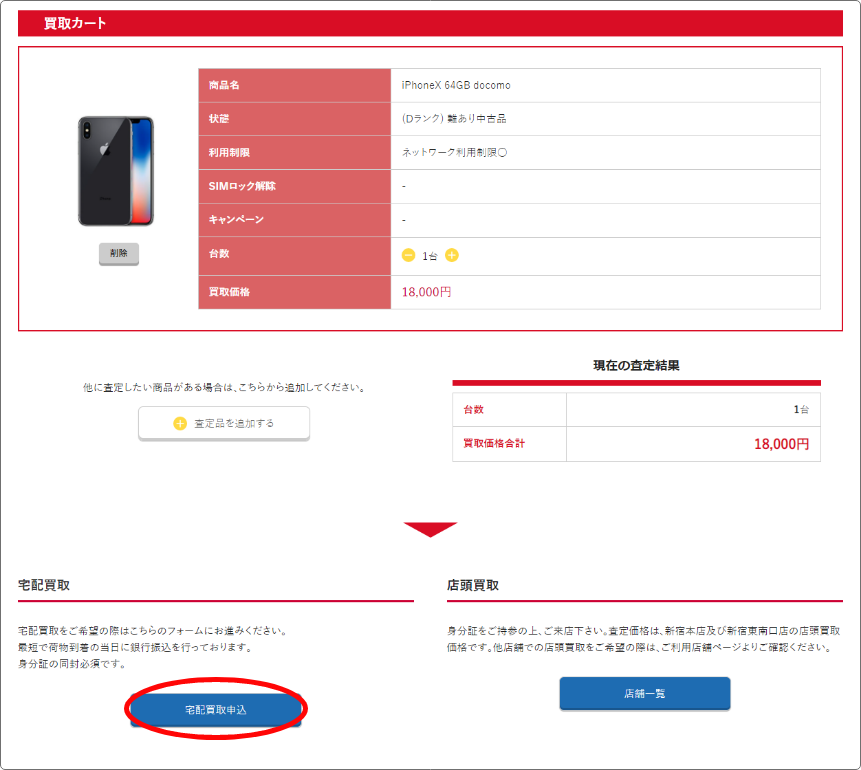Click the 買取カート header title

click(75, 23)
